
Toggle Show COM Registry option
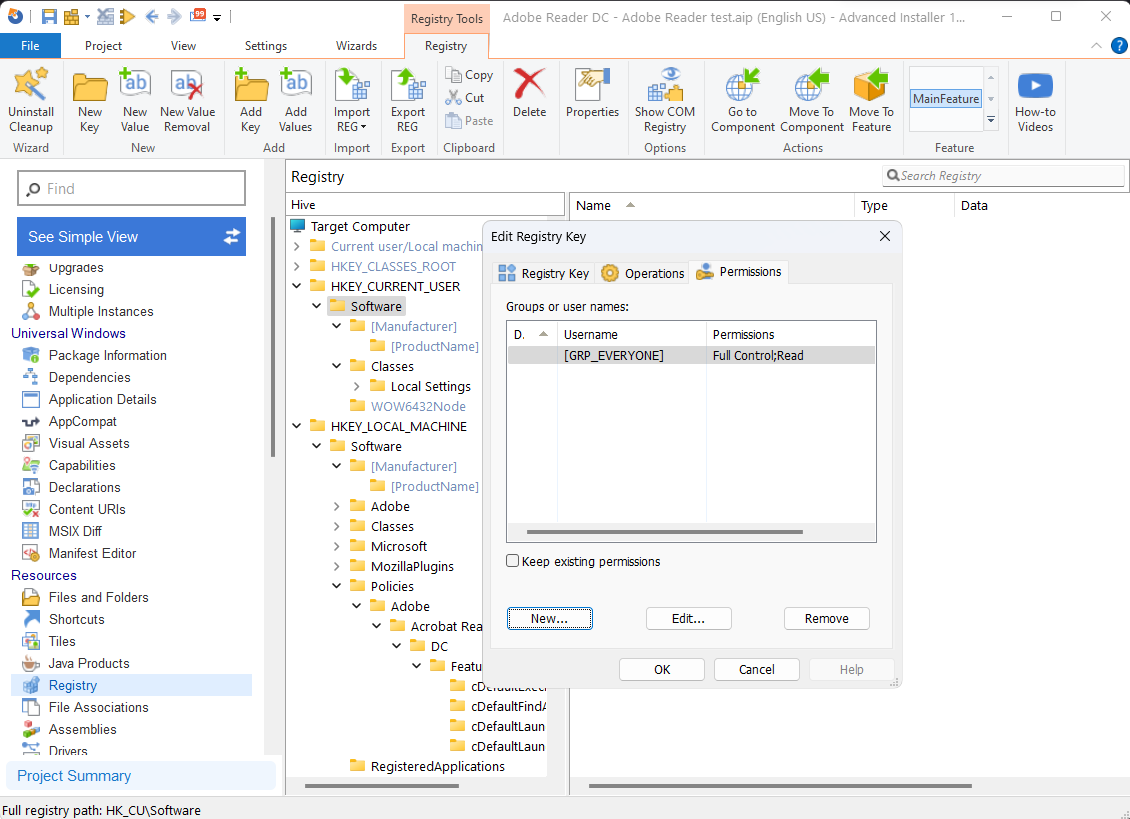point(664,101)
